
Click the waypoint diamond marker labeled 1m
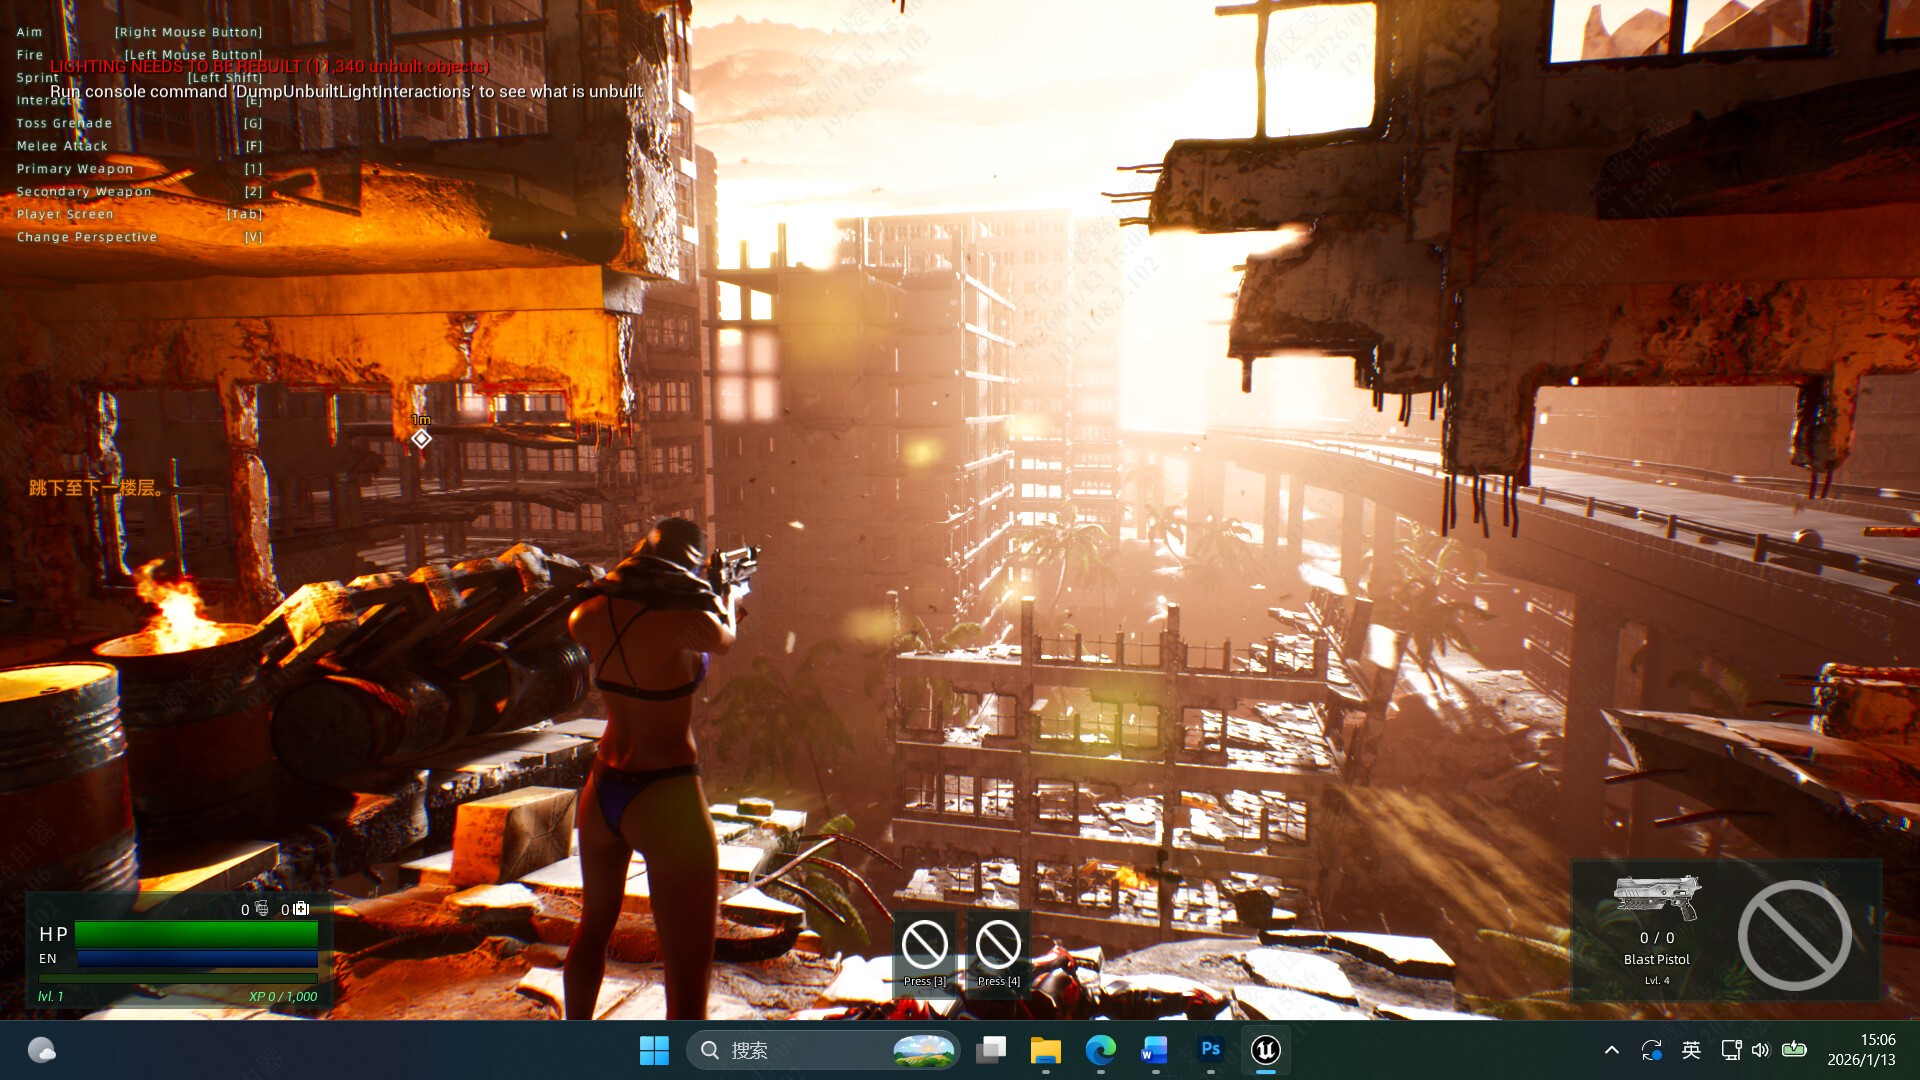(420, 437)
